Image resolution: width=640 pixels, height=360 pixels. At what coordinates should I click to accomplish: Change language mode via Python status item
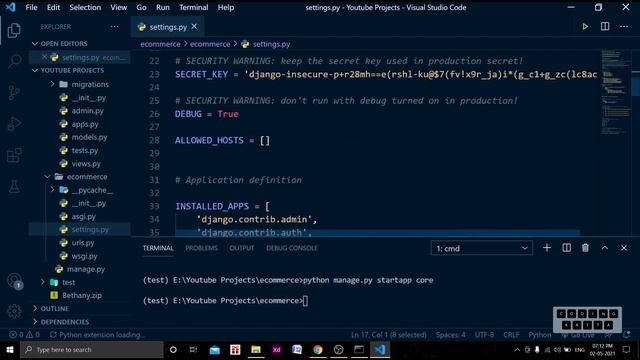(539, 335)
